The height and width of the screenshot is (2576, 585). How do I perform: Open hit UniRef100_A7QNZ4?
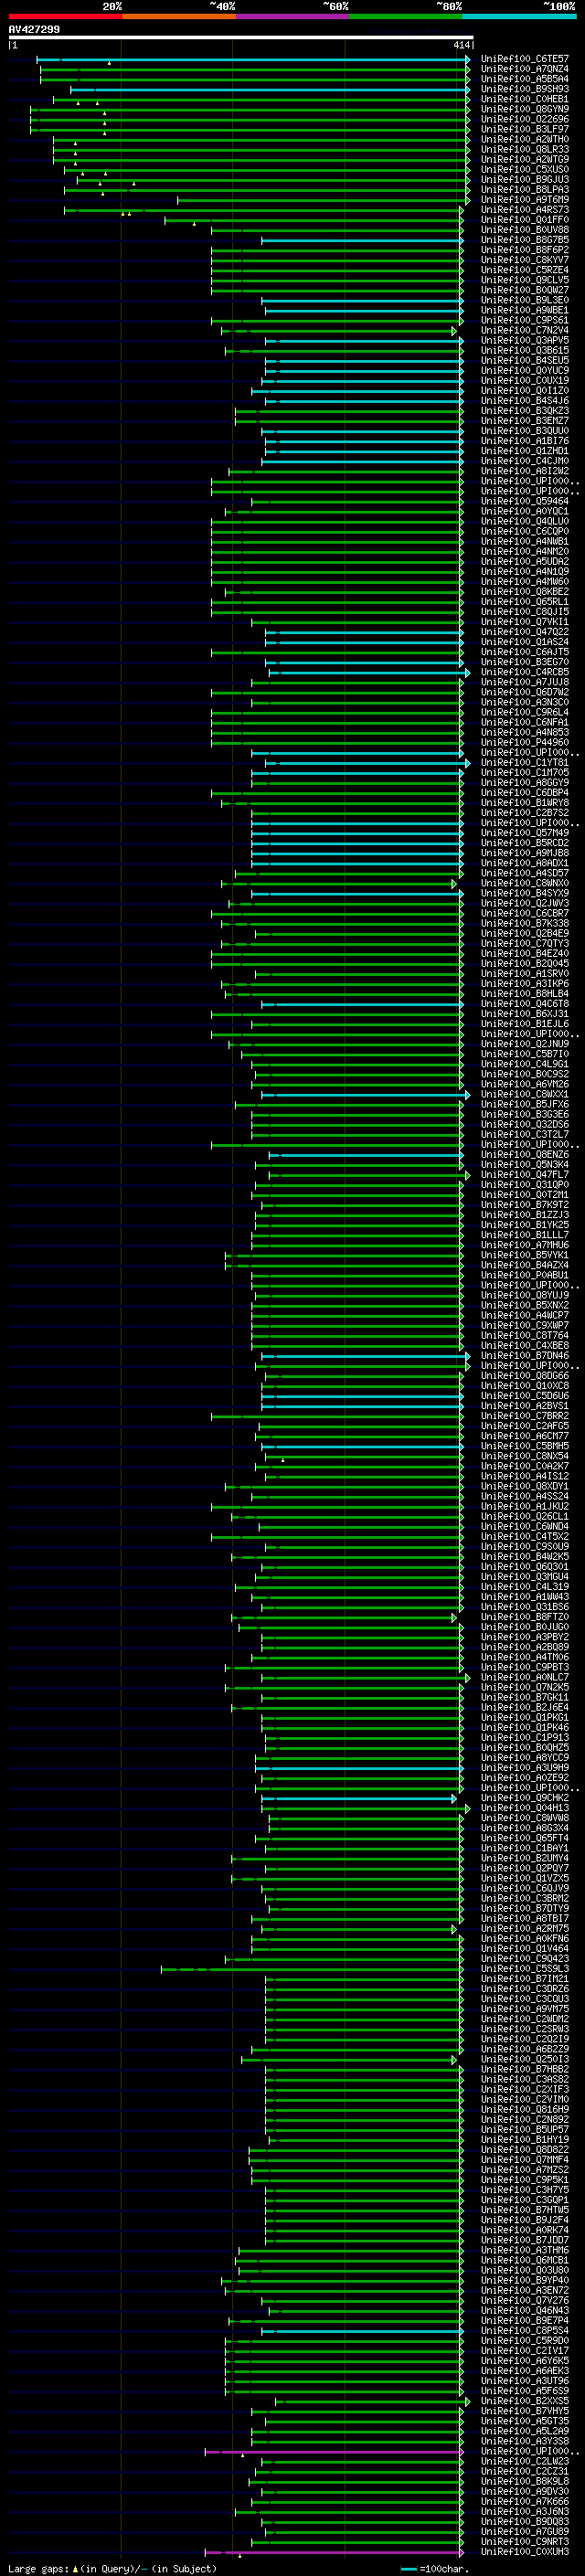[524, 69]
